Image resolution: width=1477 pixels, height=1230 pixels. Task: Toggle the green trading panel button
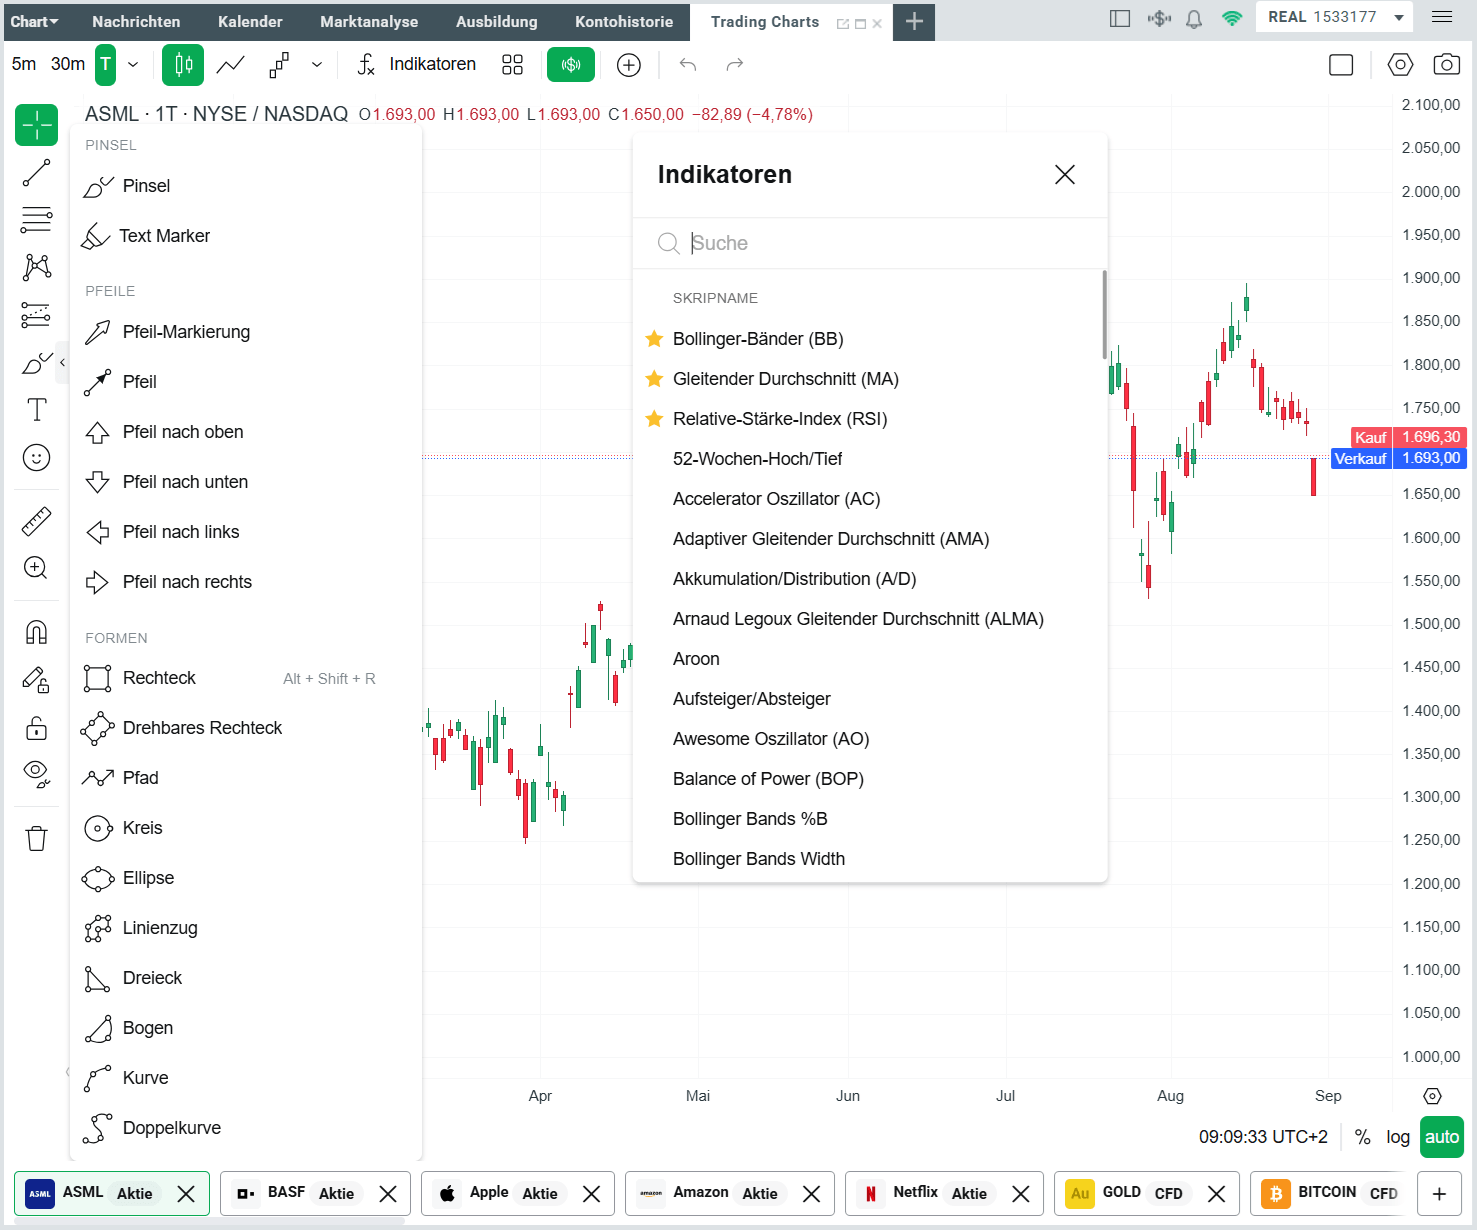coord(571,65)
